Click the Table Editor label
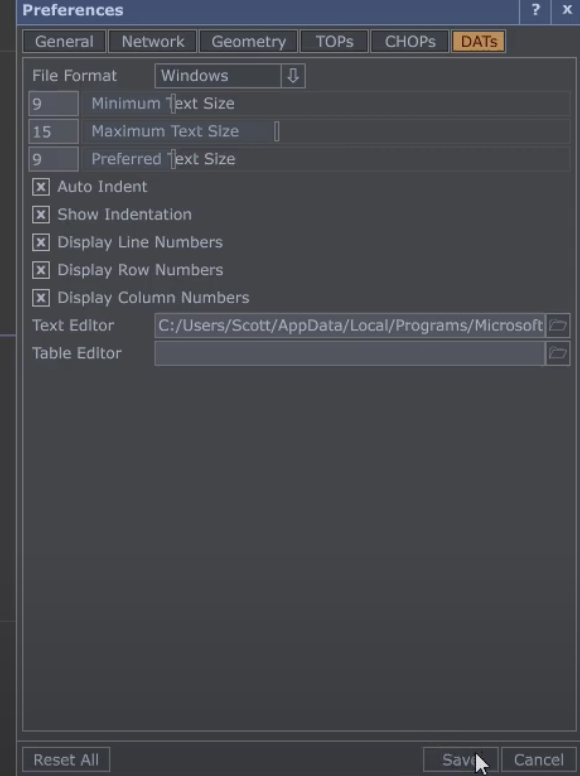580x776 pixels. [x=77, y=353]
